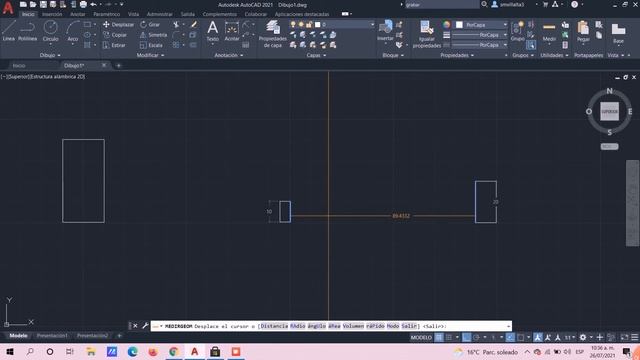The image size is (640, 360).
Task: Open the Vista ribbon tab
Action: click(x=133, y=14)
